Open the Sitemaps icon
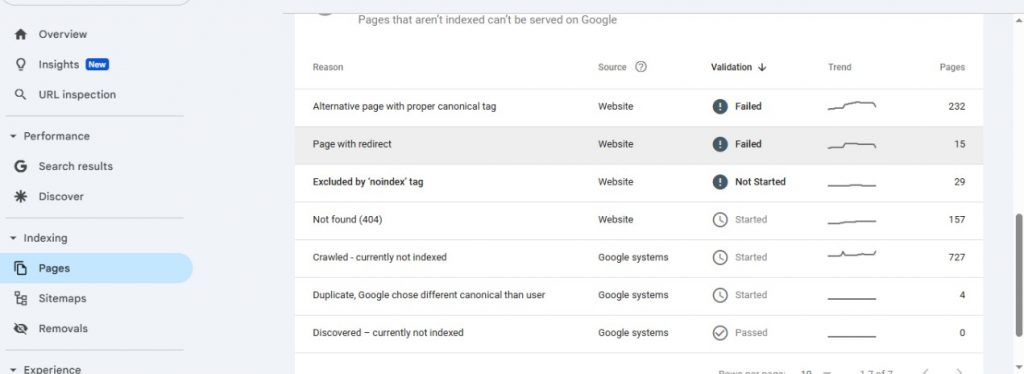 (20, 298)
